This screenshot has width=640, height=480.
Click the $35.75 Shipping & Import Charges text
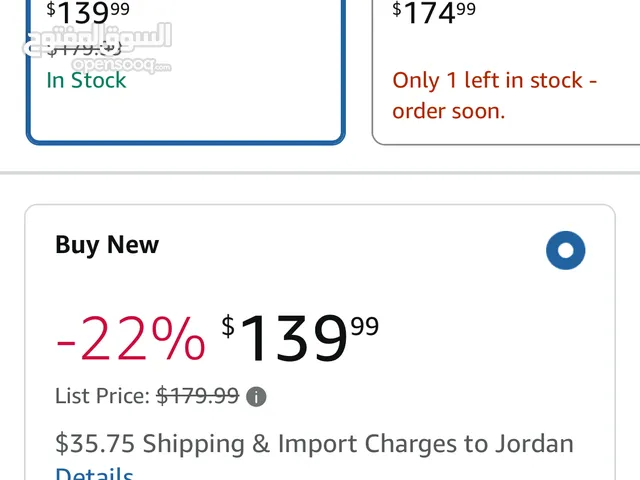(314, 444)
